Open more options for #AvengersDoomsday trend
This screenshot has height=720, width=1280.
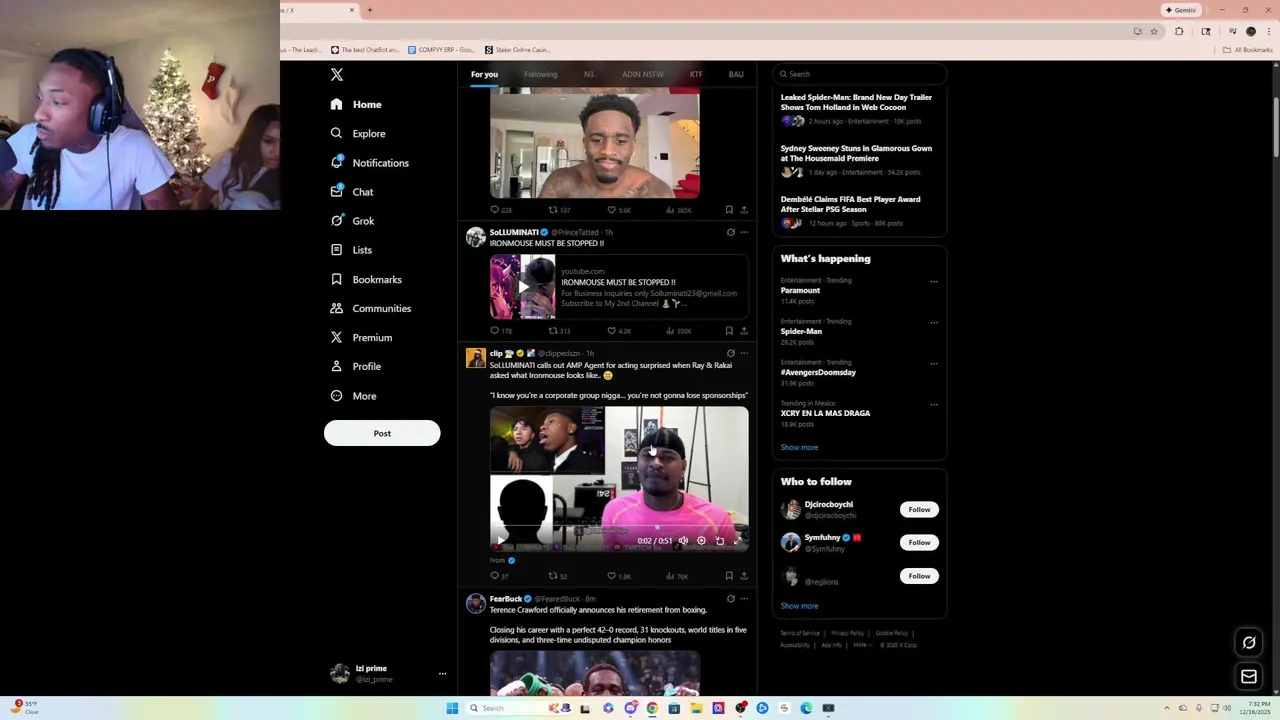[934, 364]
